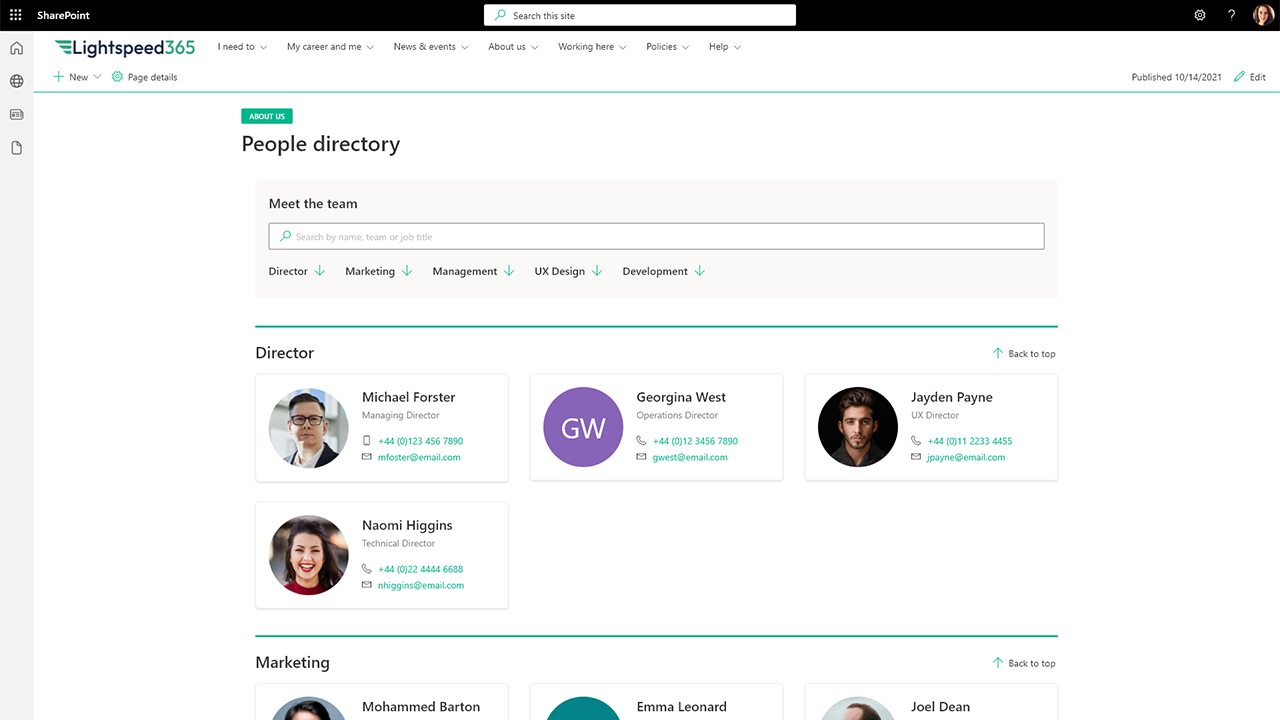Click the 'Published 10/14/2021' status text
This screenshot has width=1280, height=720.
click(x=1176, y=77)
